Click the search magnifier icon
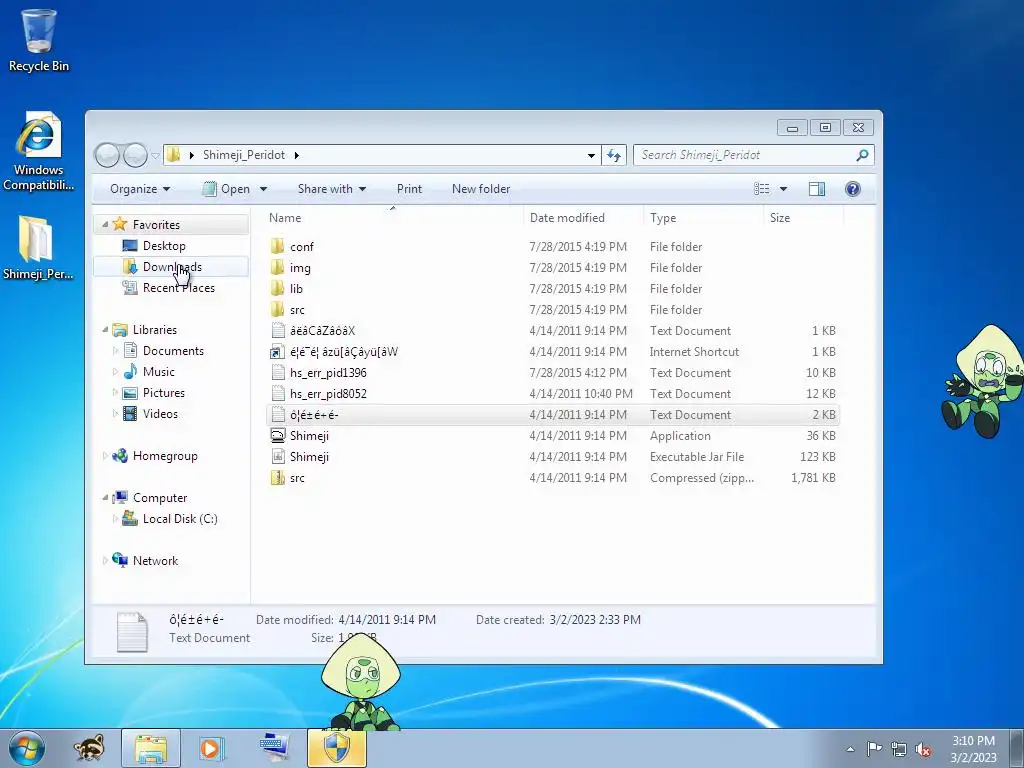This screenshot has width=1024, height=768. coord(862,155)
